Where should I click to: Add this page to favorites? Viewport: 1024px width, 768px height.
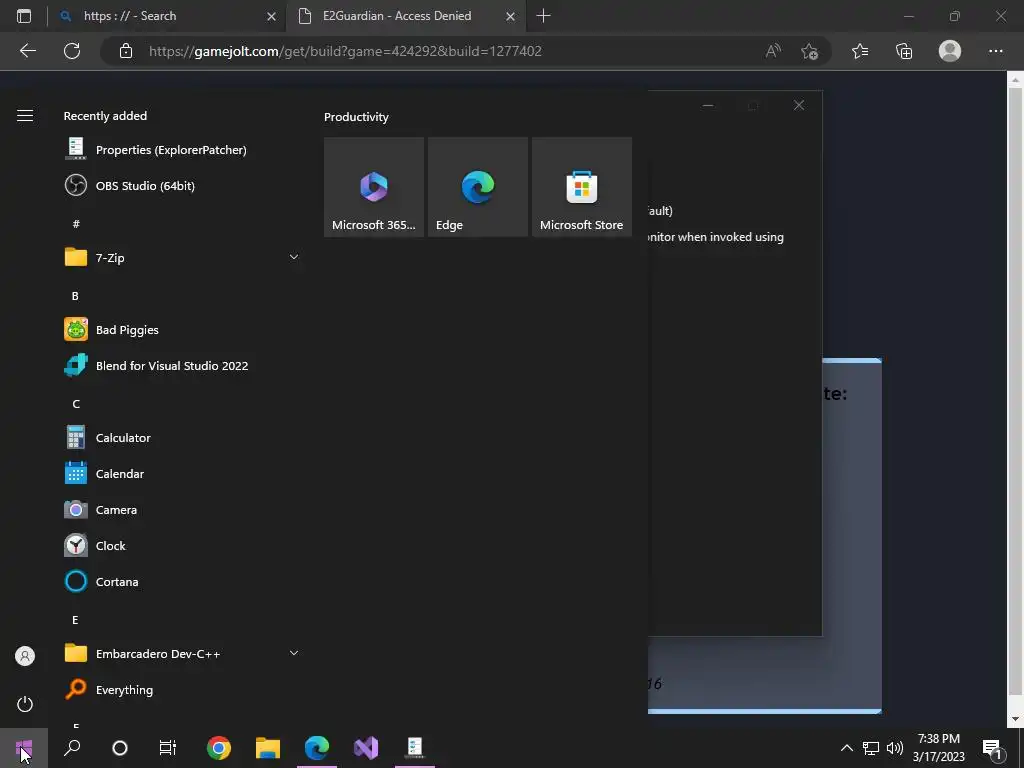[x=810, y=51]
